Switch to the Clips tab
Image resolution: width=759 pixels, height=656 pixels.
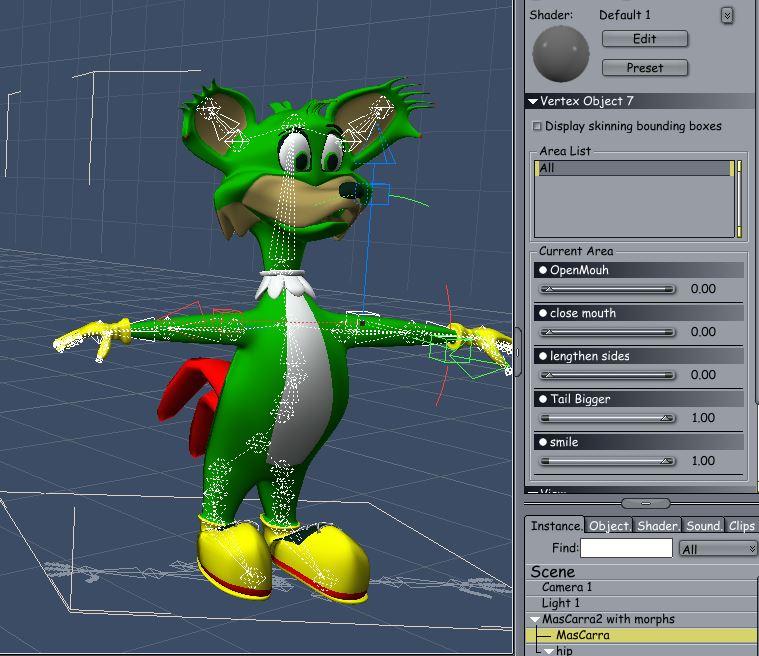(x=741, y=526)
